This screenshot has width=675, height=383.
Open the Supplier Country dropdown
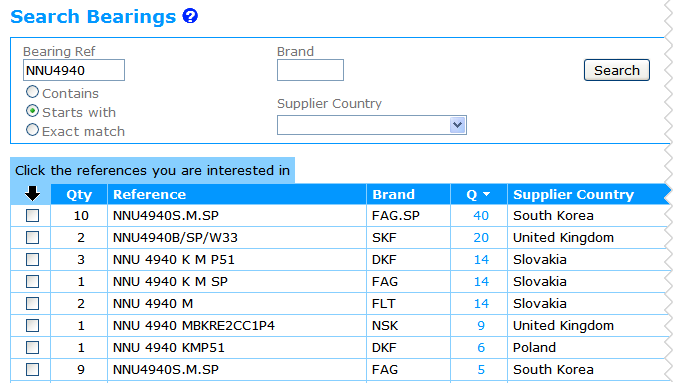pos(372,125)
